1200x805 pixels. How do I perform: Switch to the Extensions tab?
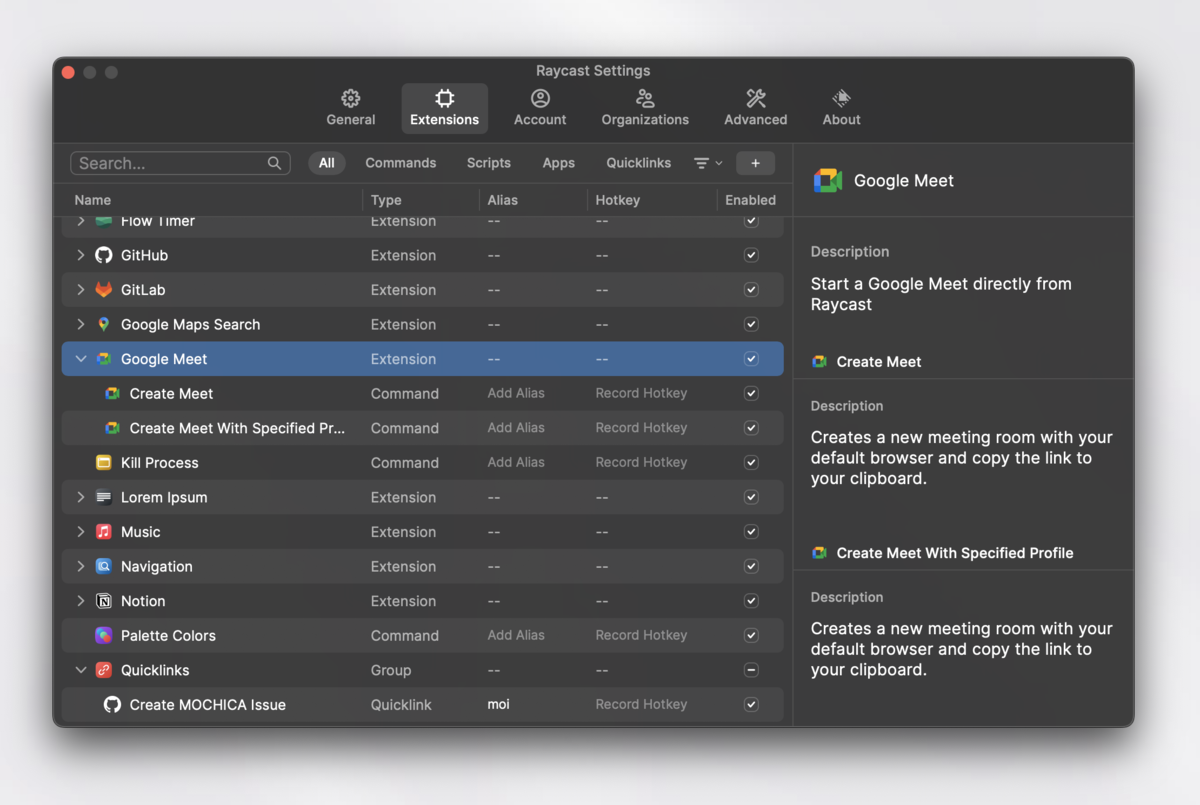click(444, 108)
